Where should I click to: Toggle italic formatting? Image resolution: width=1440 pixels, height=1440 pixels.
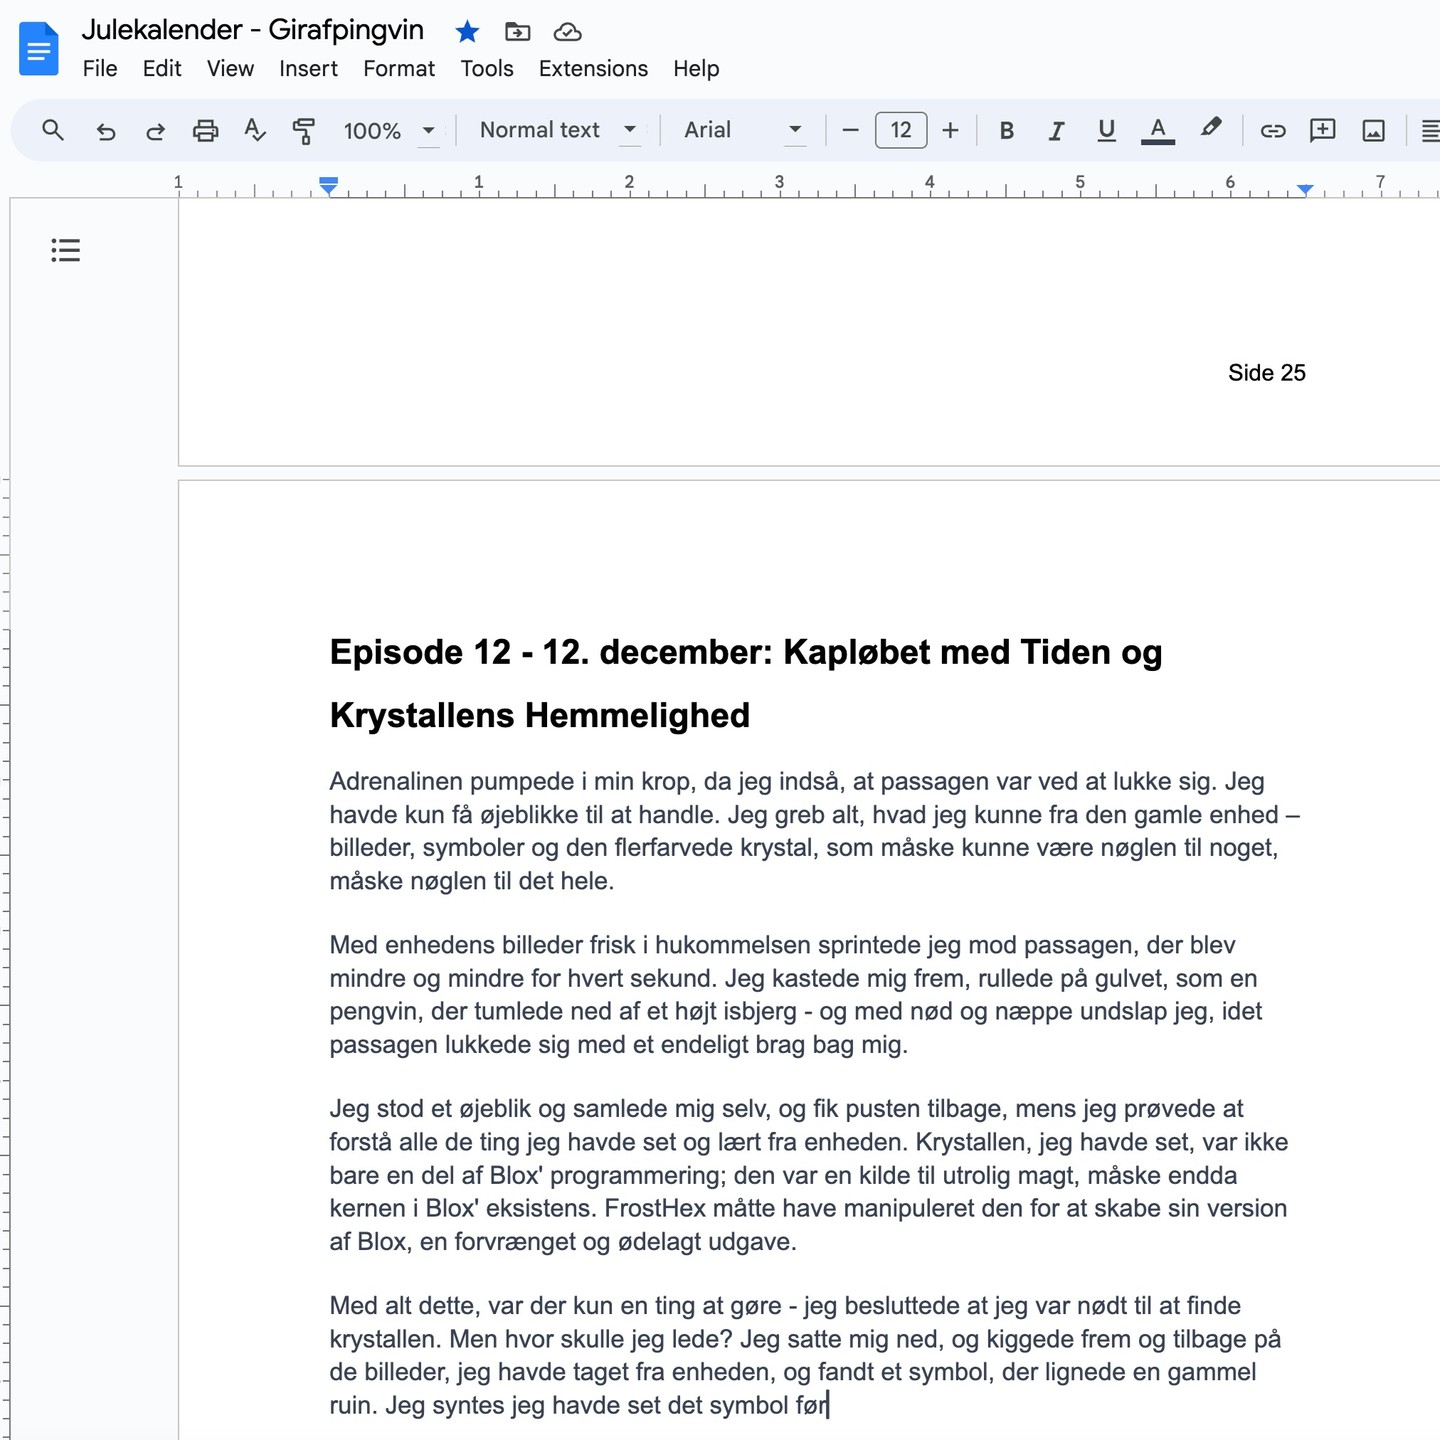pyautogui.click(x=1056, y=131)
